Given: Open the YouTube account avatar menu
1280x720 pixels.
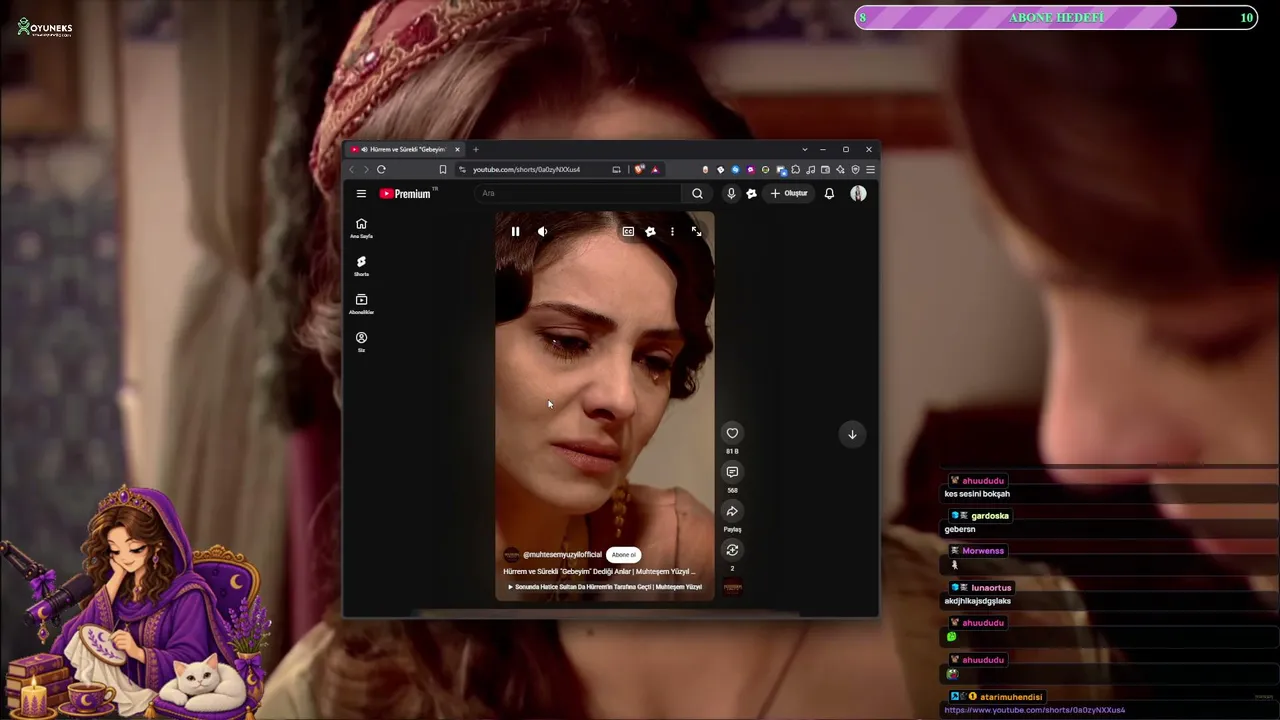Looking at the screenshot, I should click(x=858, y=194).
